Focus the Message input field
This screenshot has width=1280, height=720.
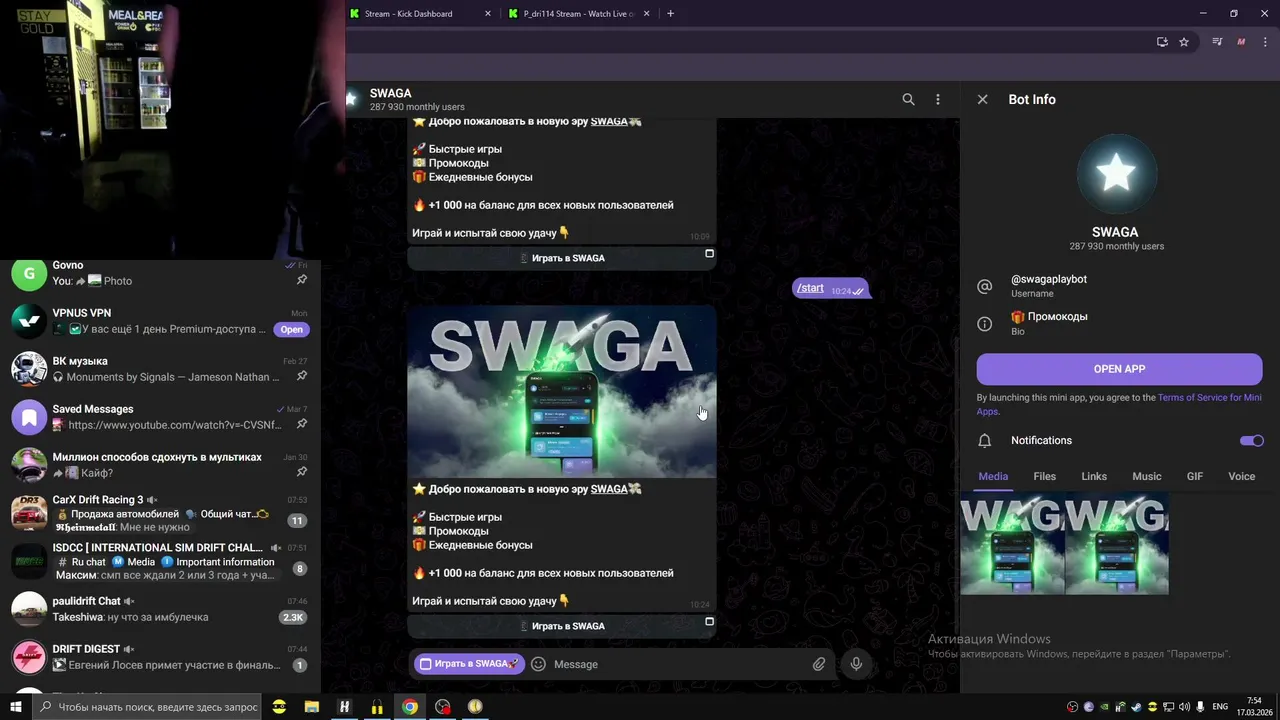click(678, 664)
